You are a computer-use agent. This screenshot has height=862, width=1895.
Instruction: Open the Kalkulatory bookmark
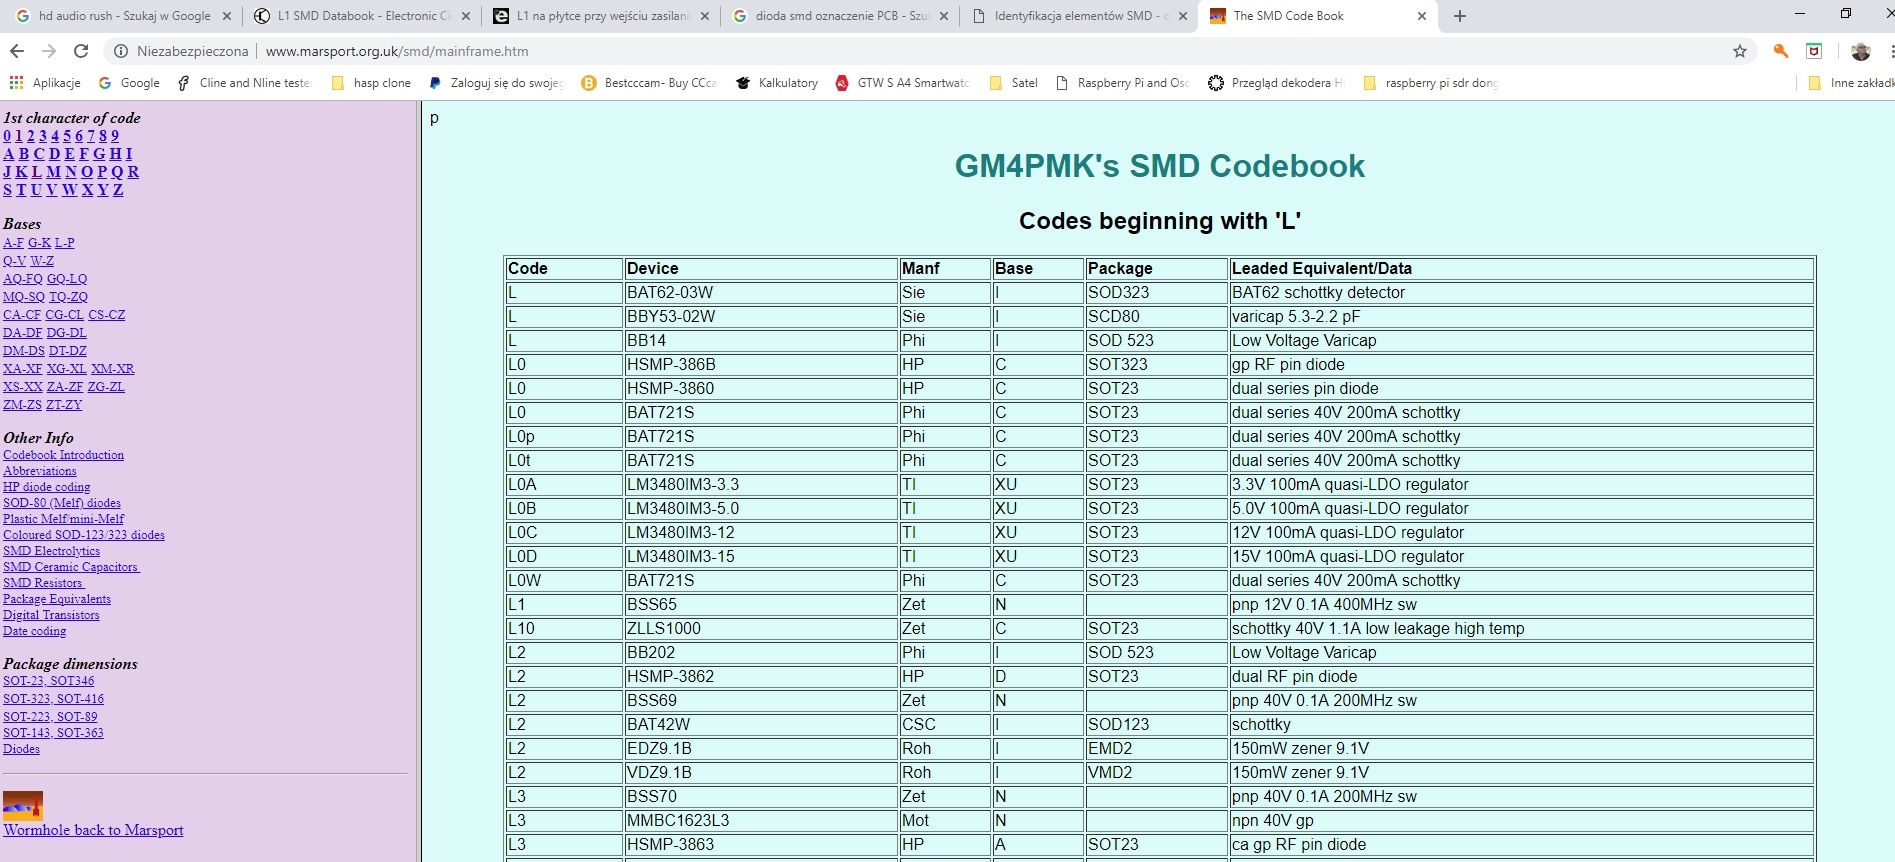tap(777, 83)
